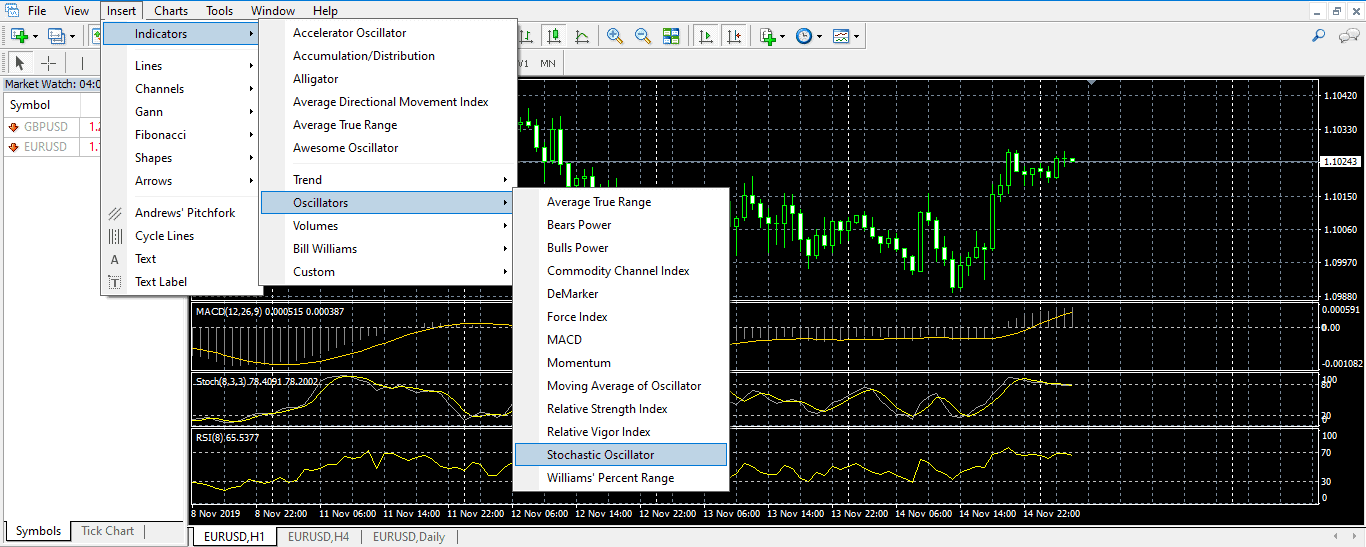Zoom in on the chart
The width and height of the screenshot is (1366, 547).
pyautogui.click(x=614, y=36)
